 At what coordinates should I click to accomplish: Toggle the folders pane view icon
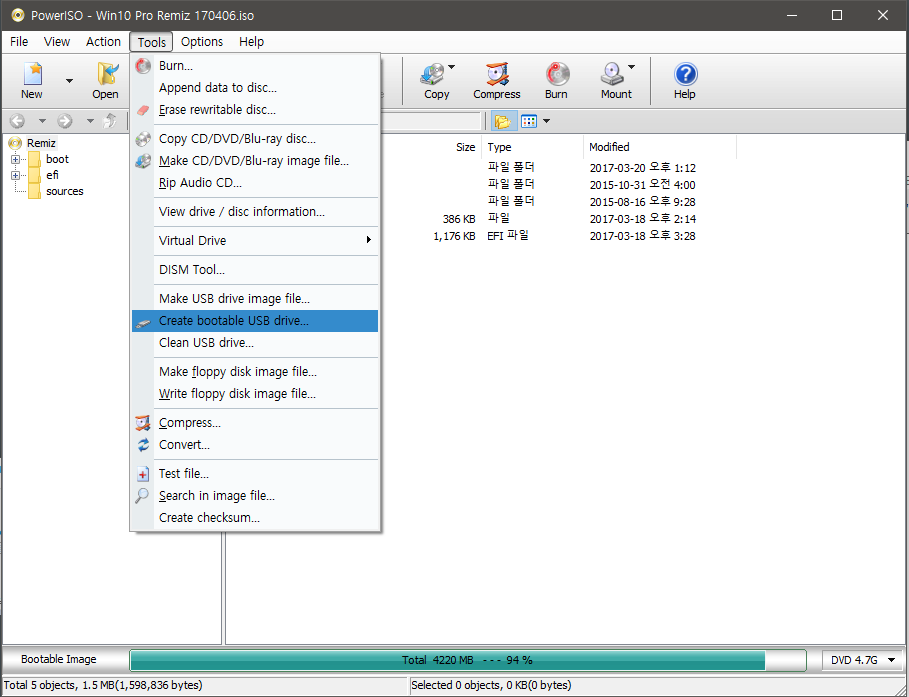pos(502,121)
